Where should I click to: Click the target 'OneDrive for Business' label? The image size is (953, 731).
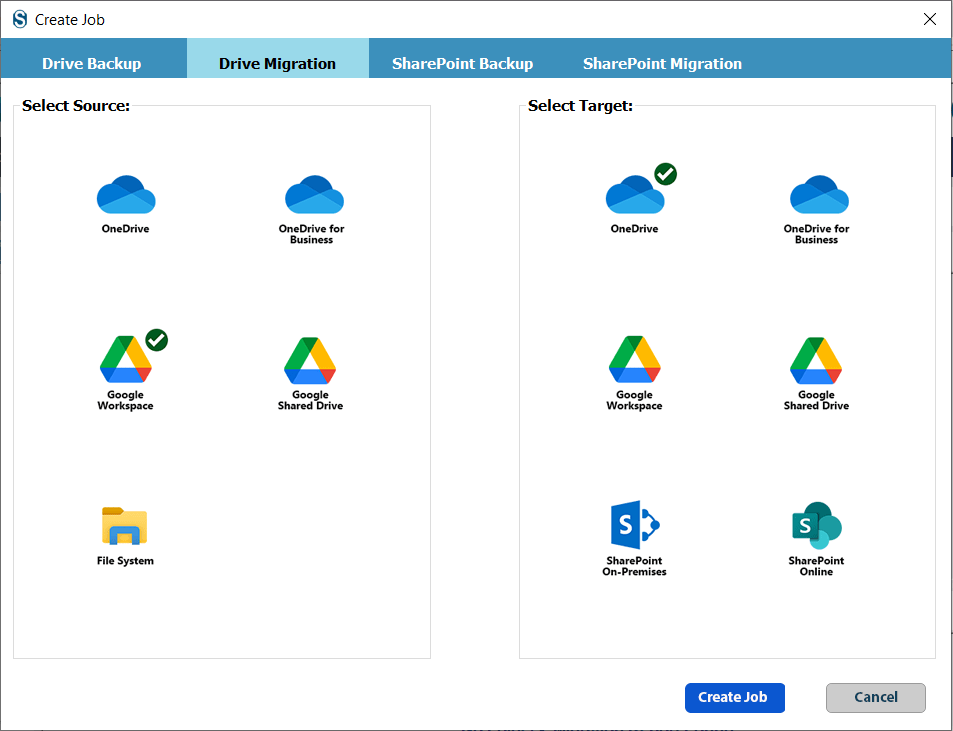coord(816,234)
